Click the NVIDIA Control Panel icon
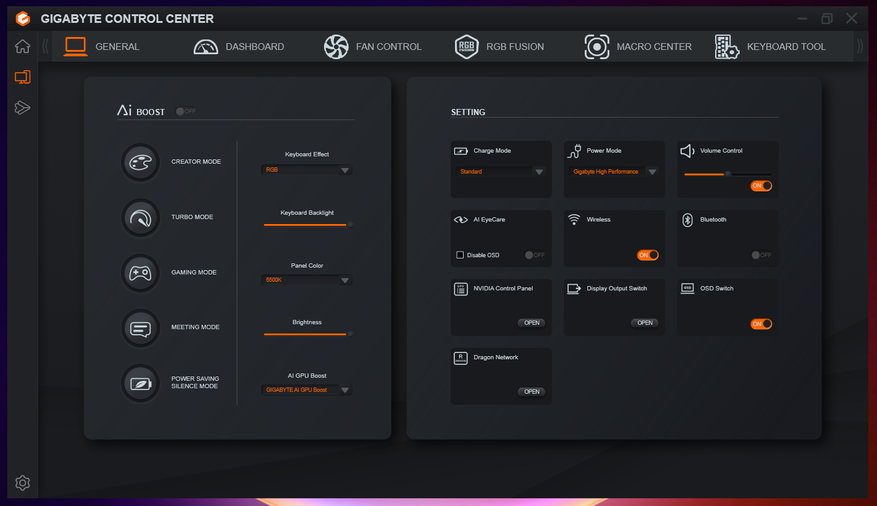The height and width of the screenshot is (506, 877). coord(461,289)
